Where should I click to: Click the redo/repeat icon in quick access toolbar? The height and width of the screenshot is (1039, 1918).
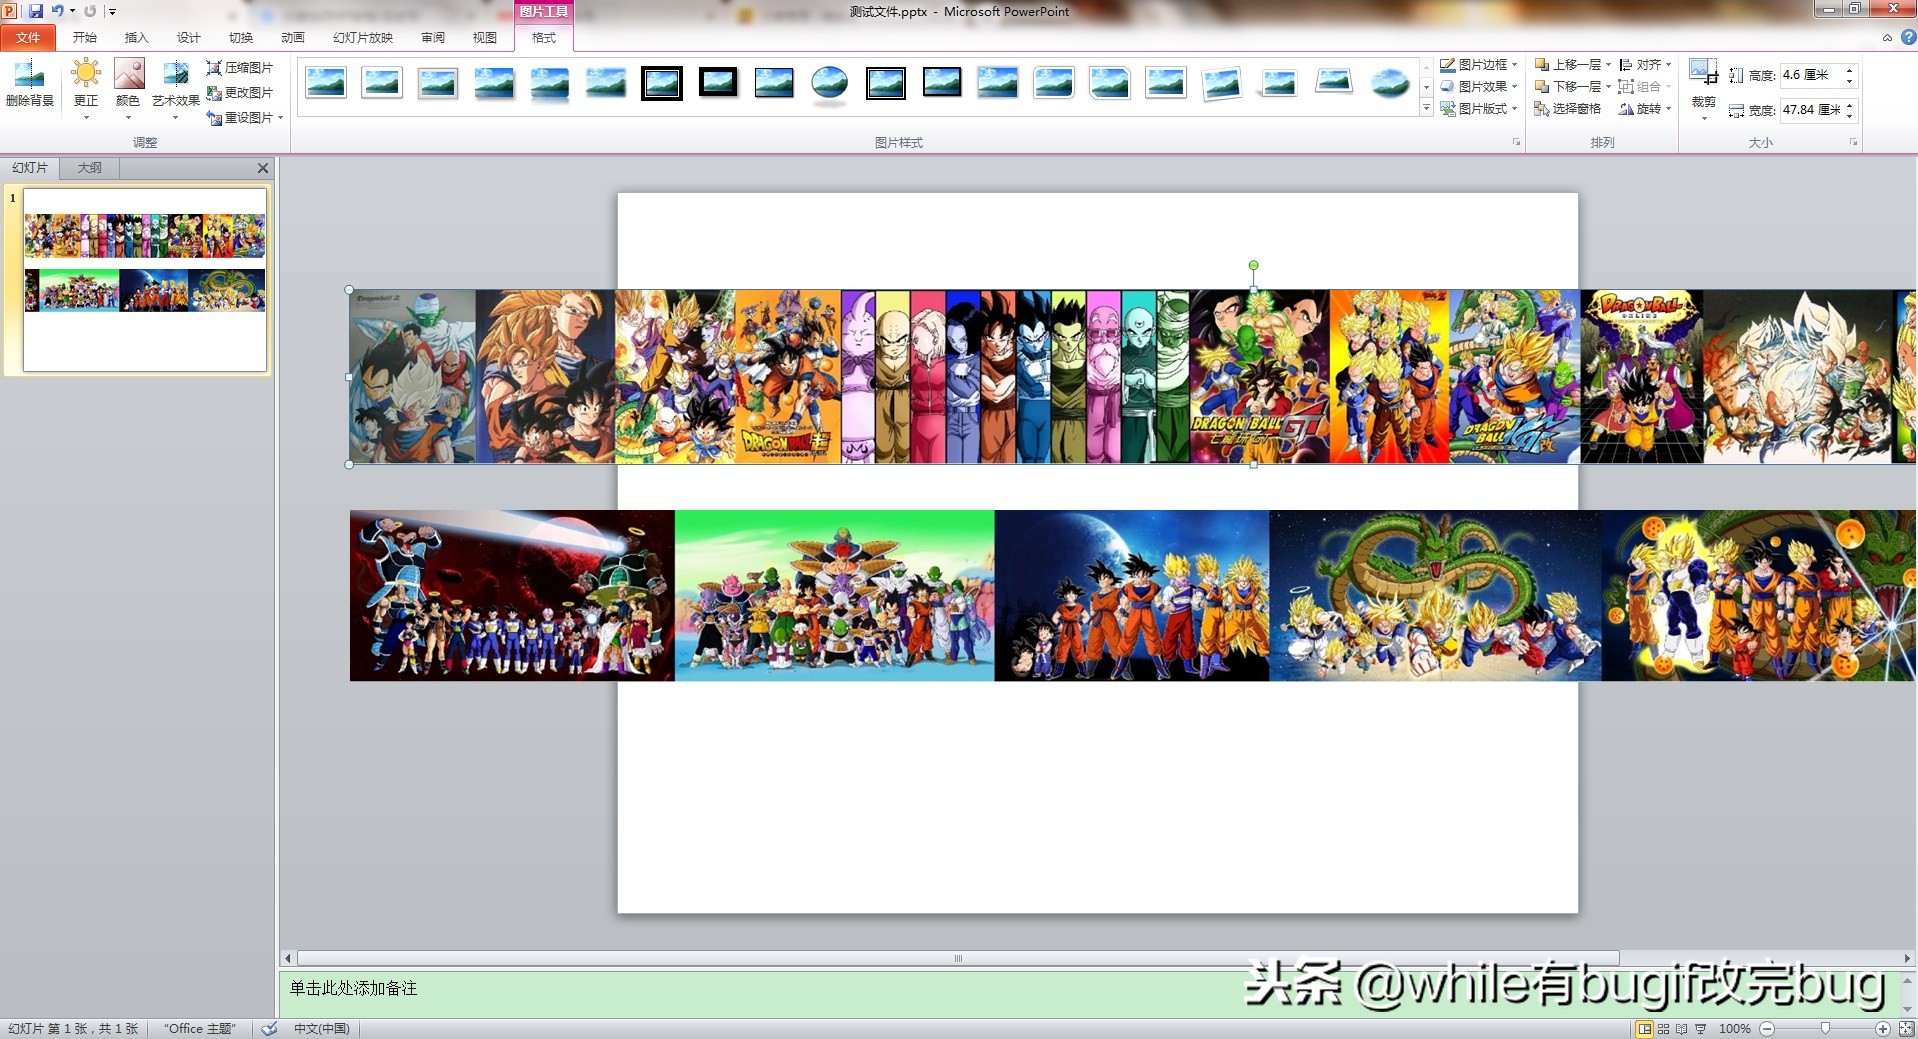(90, 11)
